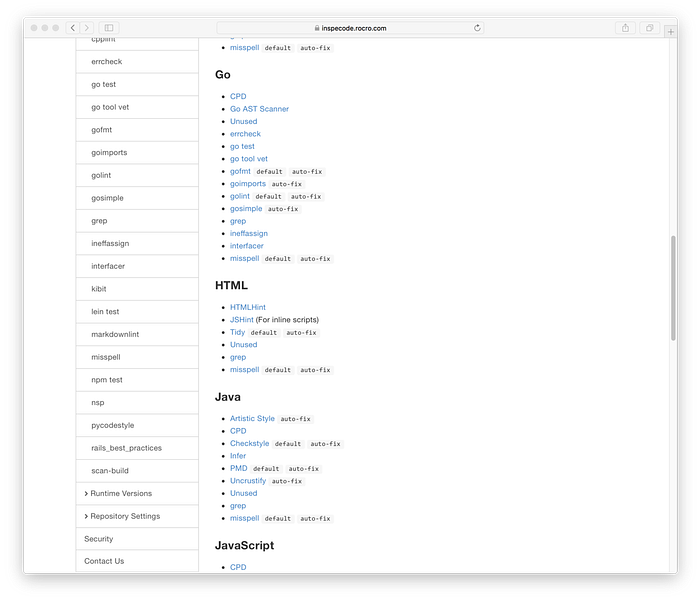The height and width of the screenshot is (600, 699).
Task: Open the JSHint link under HTML
Action: pos(242,320)
